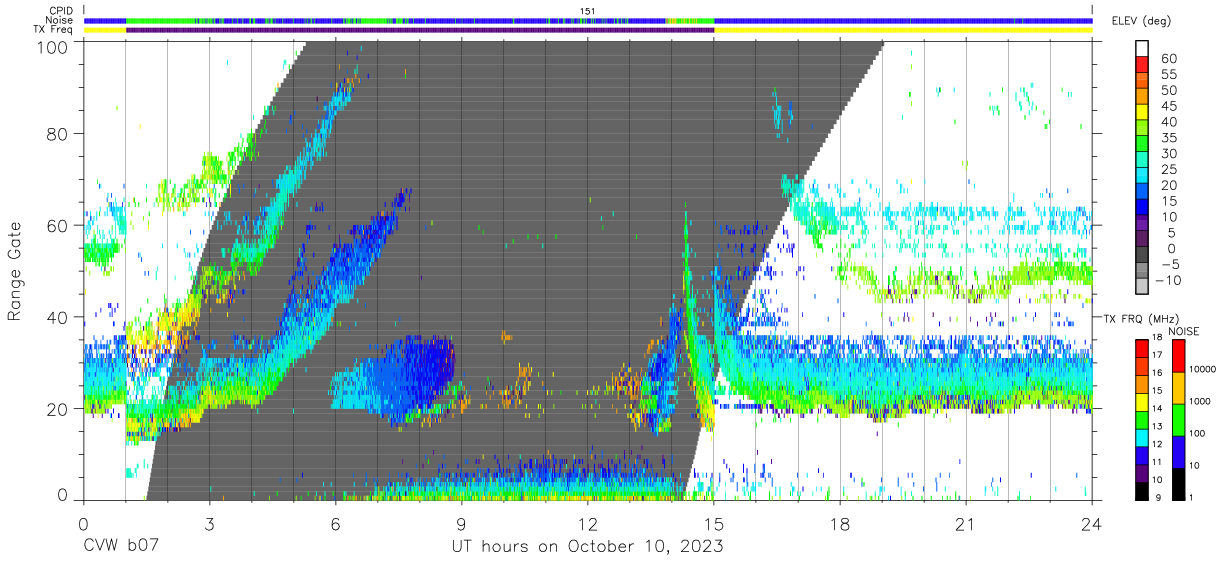Choose the light gray bottom swatch of ELEV scale
Image resolution: width=1228 pixels, height=567 pixels.
tap(1142, 287)
